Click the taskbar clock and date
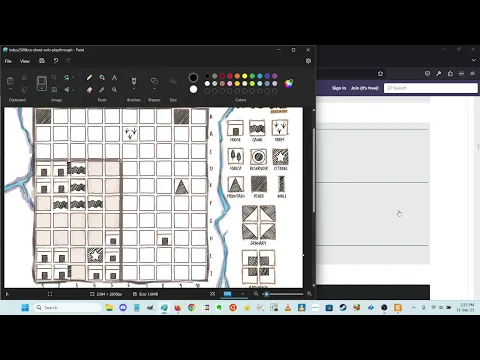Viewport: 480px width, 360px height. pos(465,308)
